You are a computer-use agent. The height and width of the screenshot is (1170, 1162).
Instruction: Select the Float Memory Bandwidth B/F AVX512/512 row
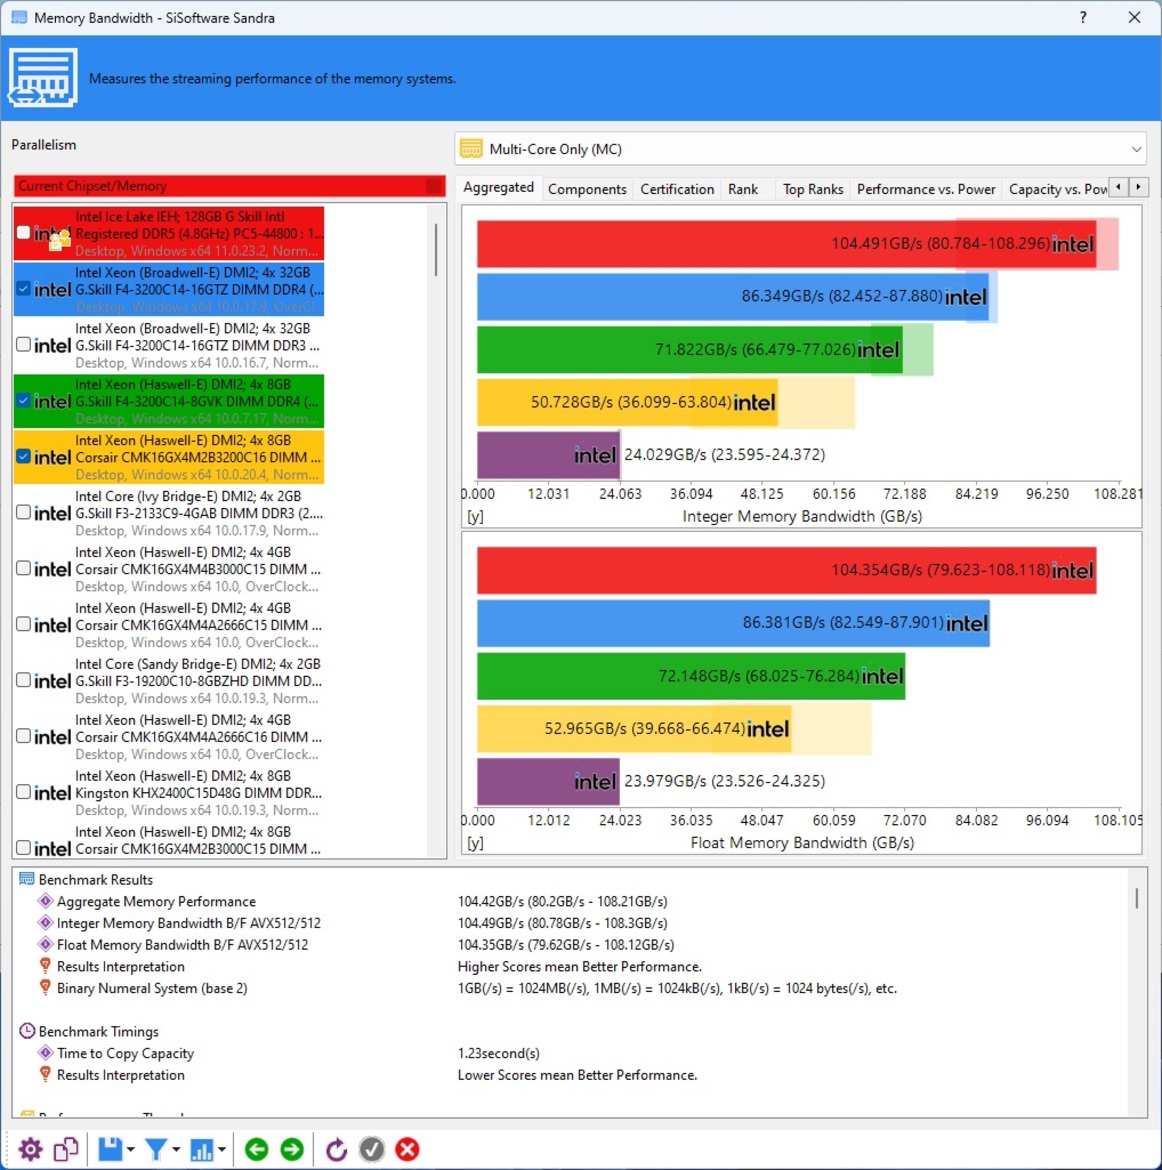pyautogui.click(x=182, y=945)
